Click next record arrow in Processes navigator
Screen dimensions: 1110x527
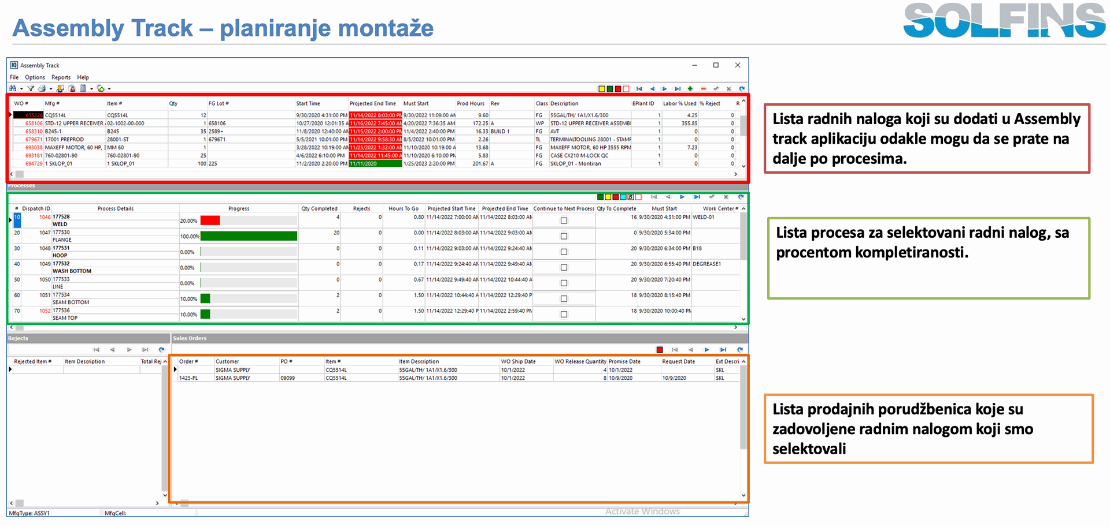[x=681, y=197]
